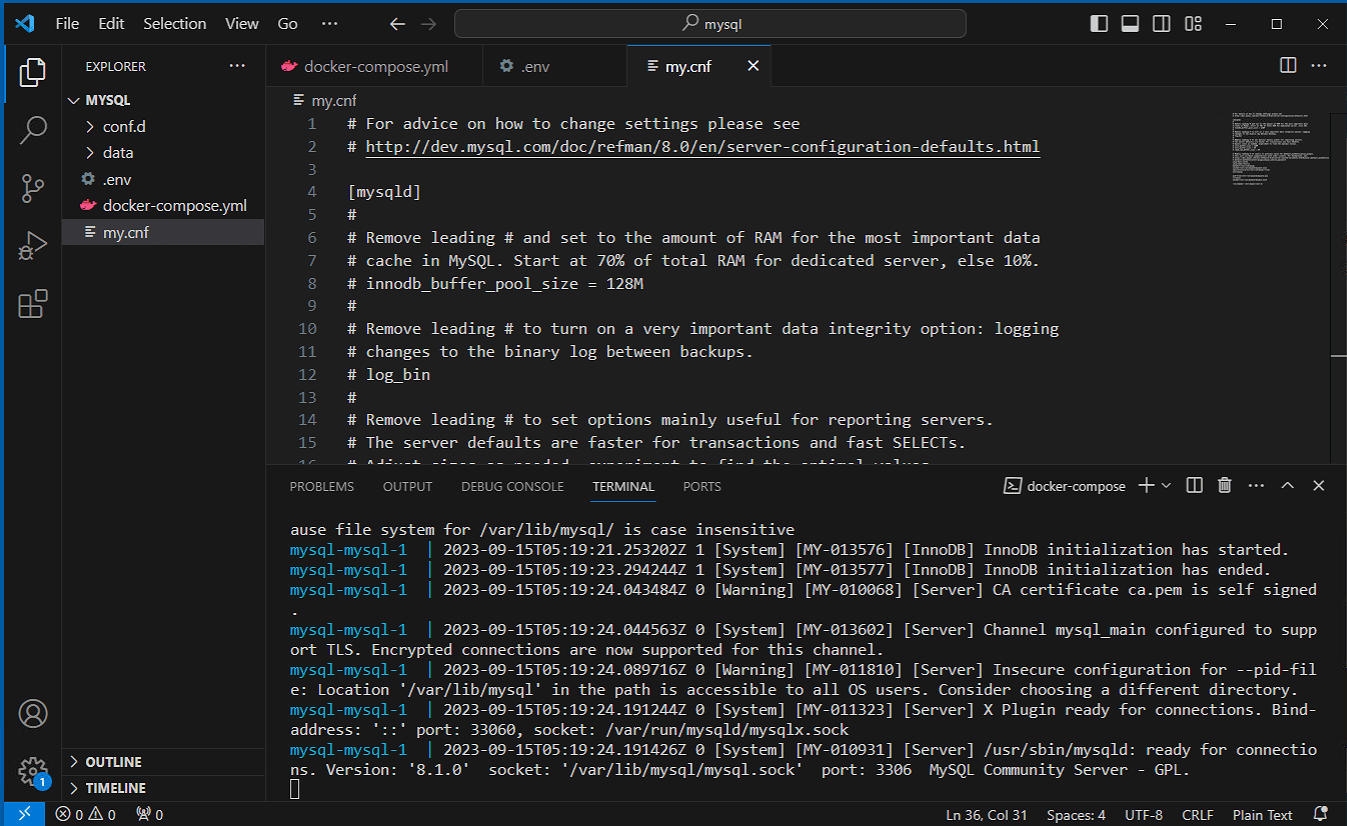The image size is (1347, 826).
Task: Expand the conf.d folder
Action: click(x=124, y=127)
